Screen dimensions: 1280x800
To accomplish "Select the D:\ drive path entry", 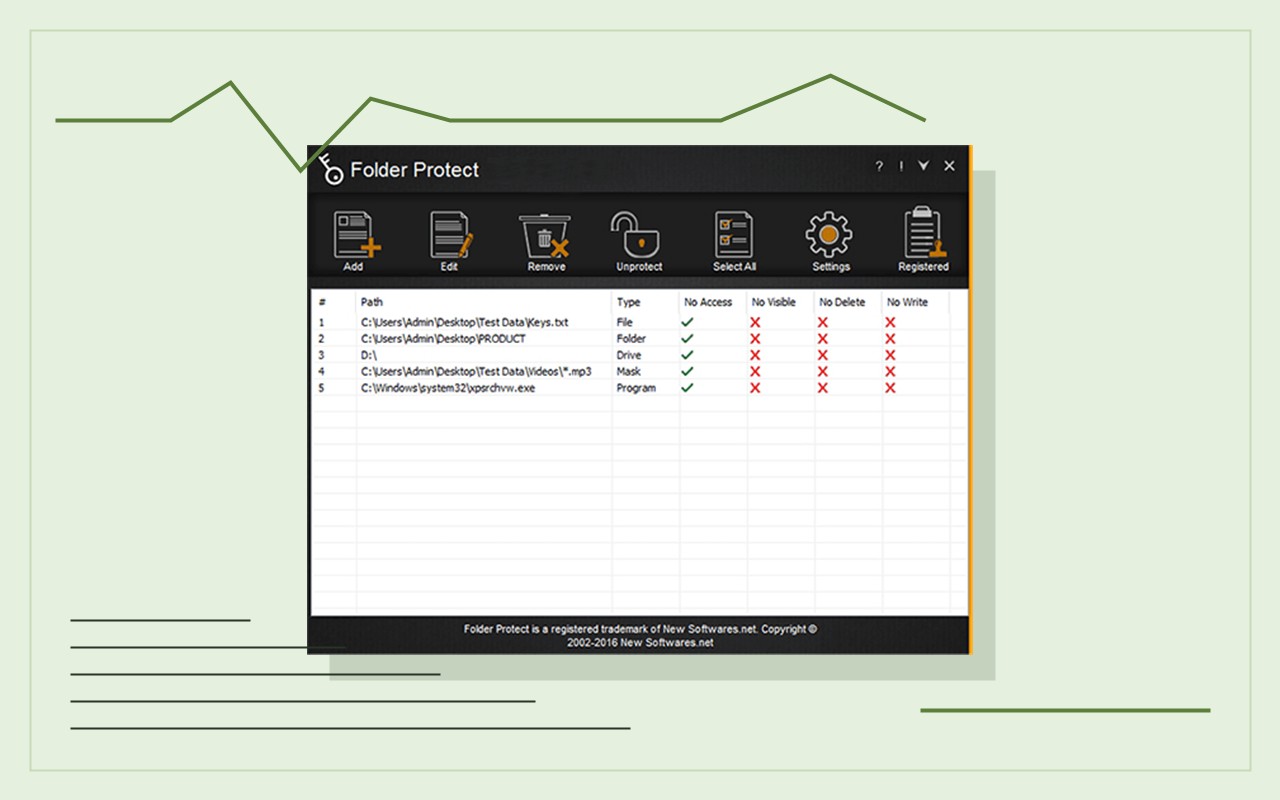I will pos(369,355).
